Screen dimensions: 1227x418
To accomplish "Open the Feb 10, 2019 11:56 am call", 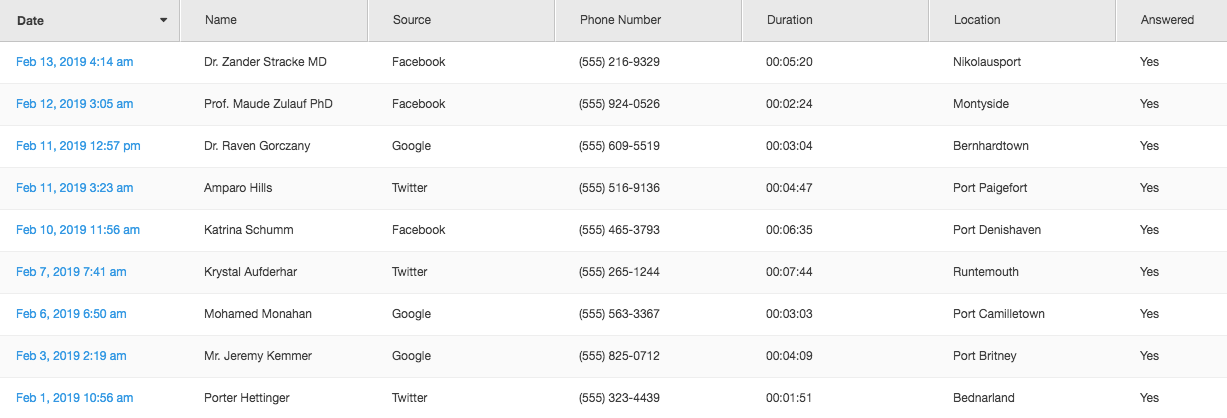I will (x=76, y=230).
